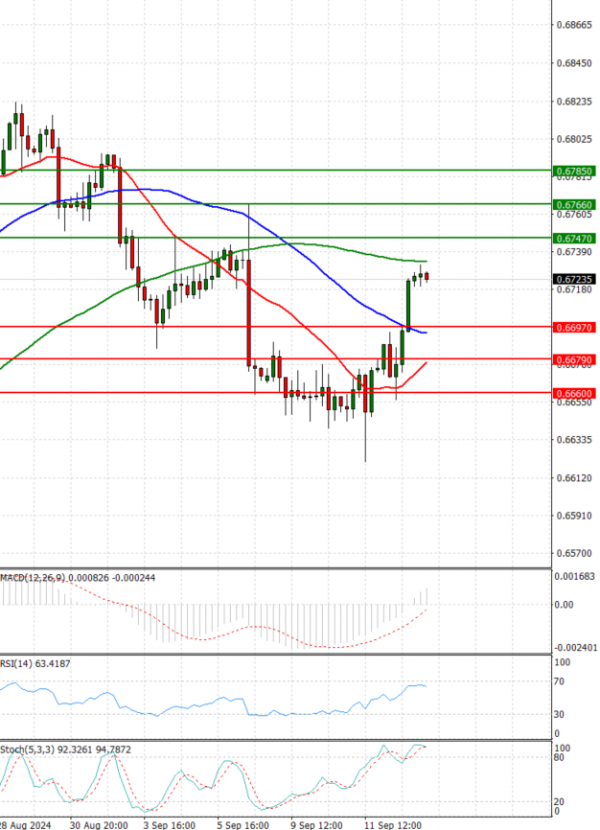Click the 0.67390 price axis value
The height and width of the screenshot is (830, 600).
point(574,251)
